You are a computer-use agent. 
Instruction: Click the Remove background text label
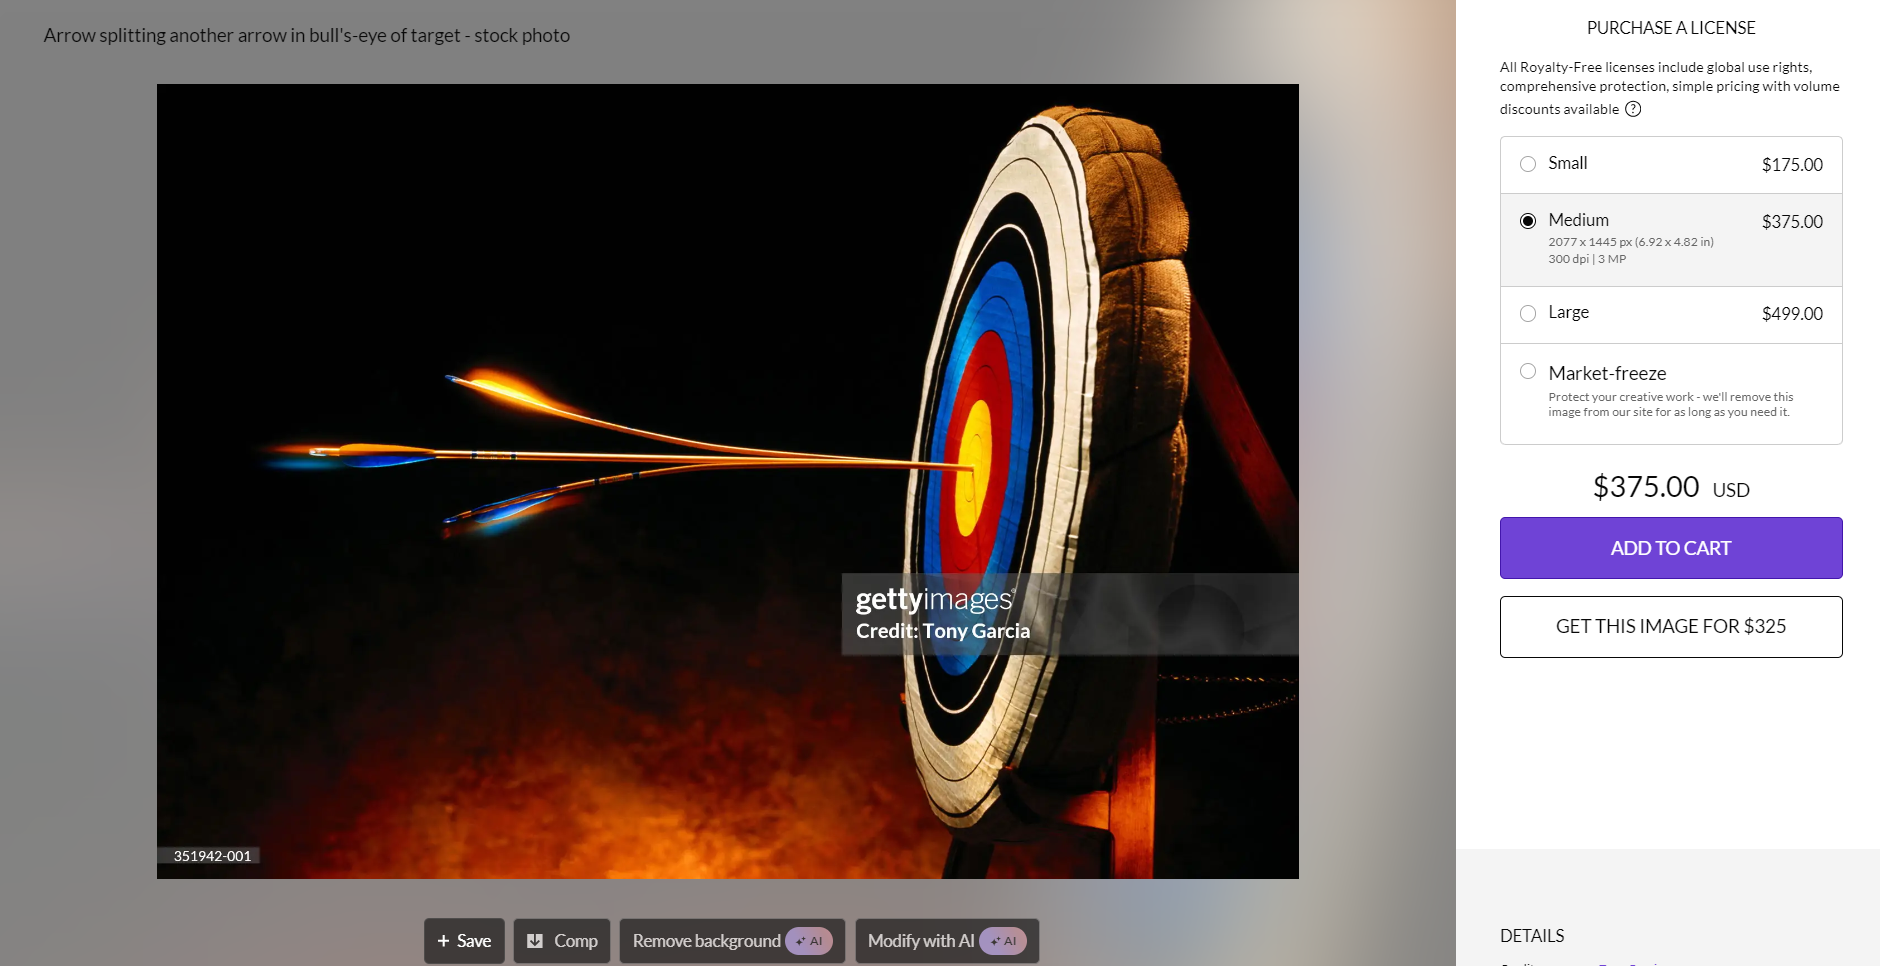coord(706,941)
